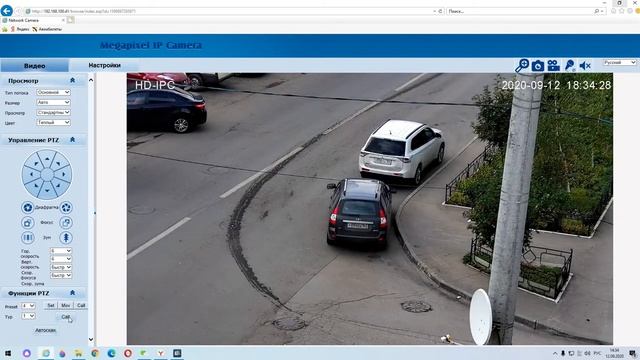Refresh the page in the address bar
This screenshot has height=360, width=640.
coord(440,11)
